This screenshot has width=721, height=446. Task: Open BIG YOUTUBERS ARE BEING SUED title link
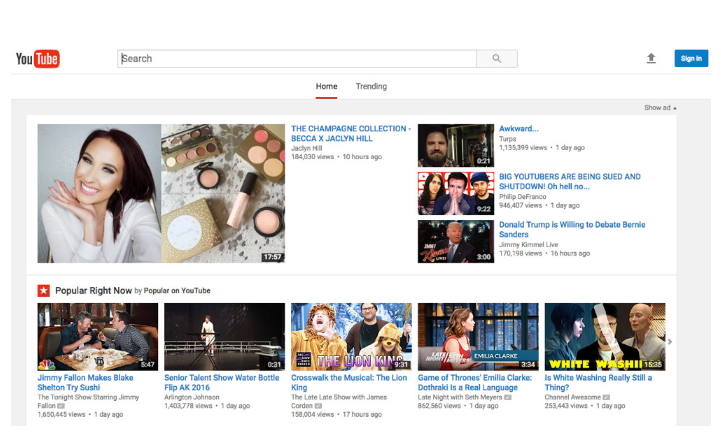tap(570, 182)
